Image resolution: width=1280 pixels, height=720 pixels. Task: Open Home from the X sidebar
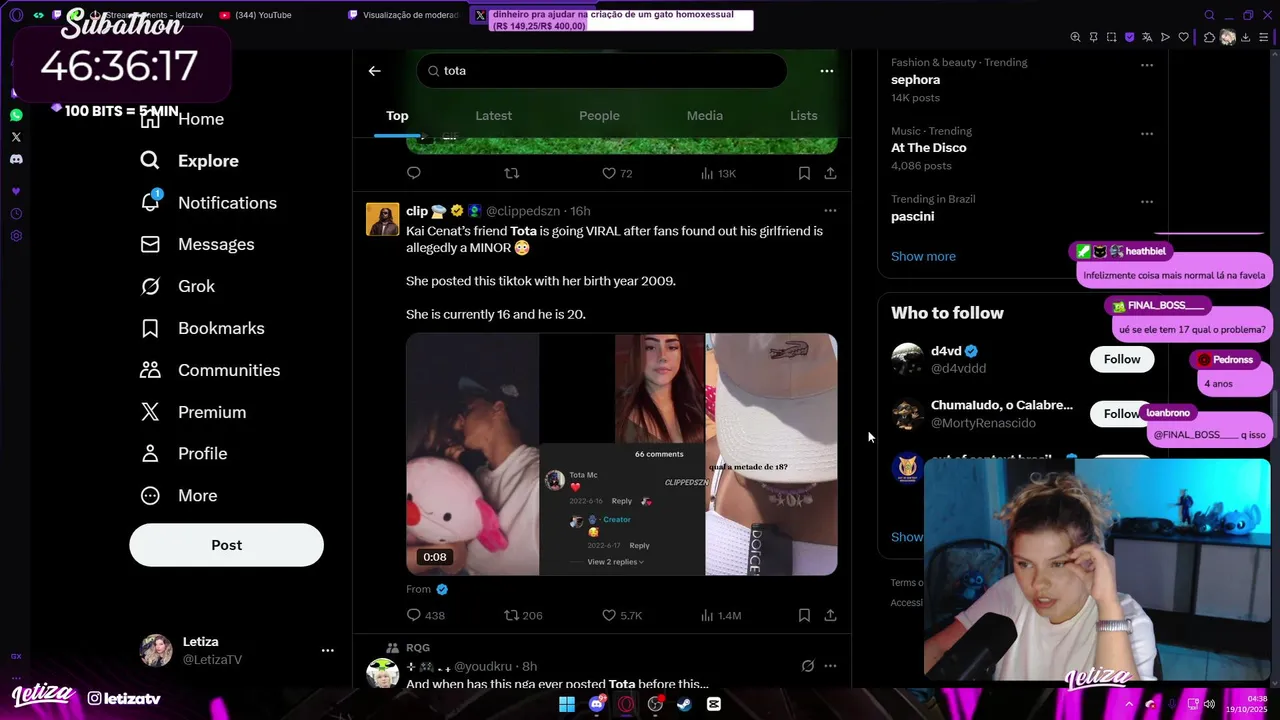(x=182, y=119)
